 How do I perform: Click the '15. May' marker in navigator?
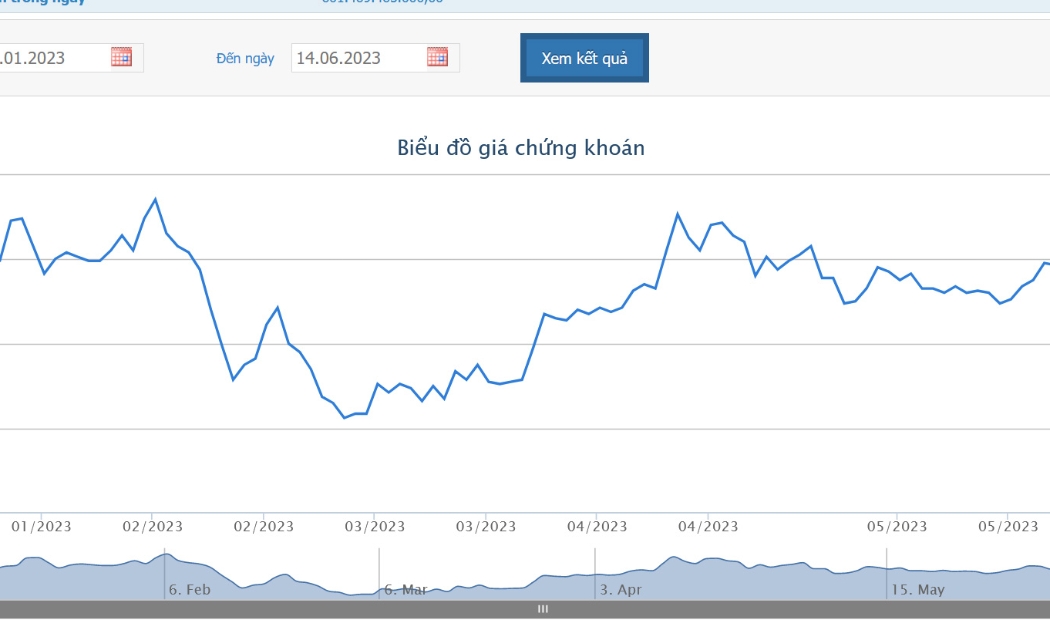pyautogui.click(x=917, y=590)
